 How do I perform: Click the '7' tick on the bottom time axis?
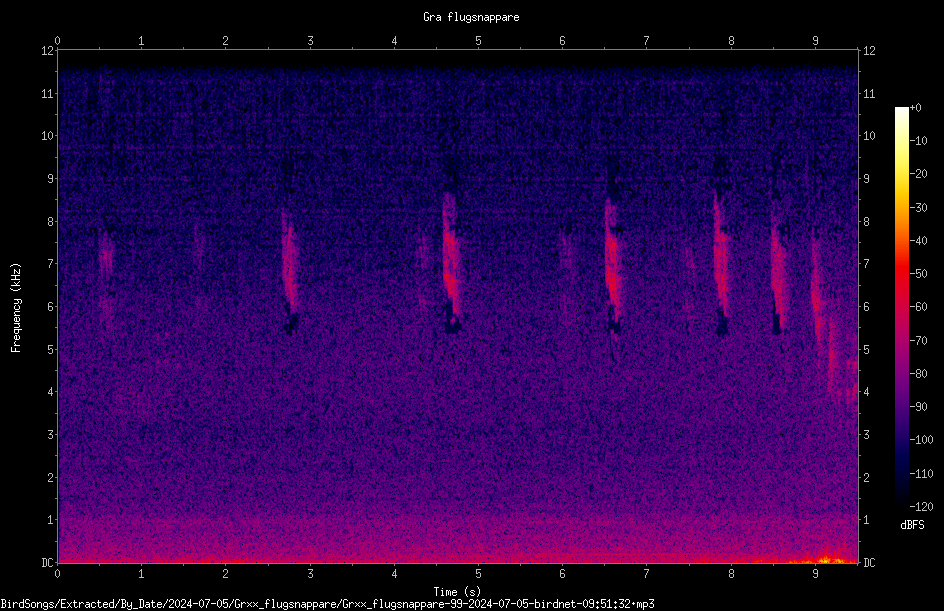647,574
